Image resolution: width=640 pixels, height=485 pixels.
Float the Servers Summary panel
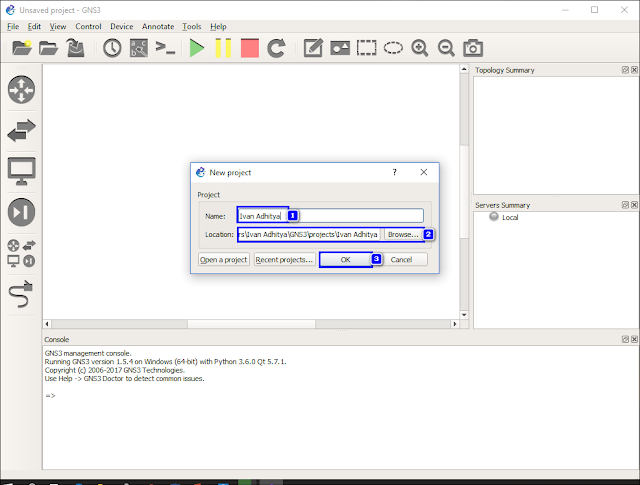[x=625, y=205]
